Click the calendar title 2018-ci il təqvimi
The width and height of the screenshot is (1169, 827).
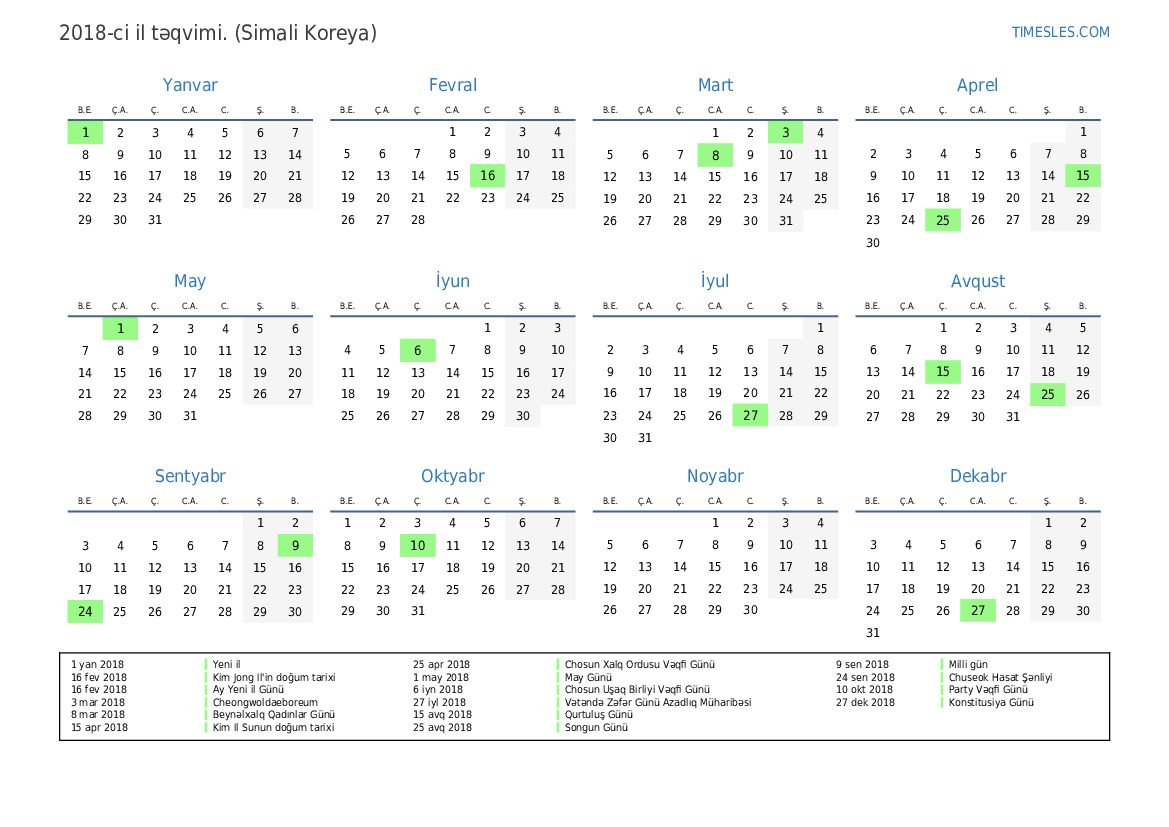pos(218,33)
